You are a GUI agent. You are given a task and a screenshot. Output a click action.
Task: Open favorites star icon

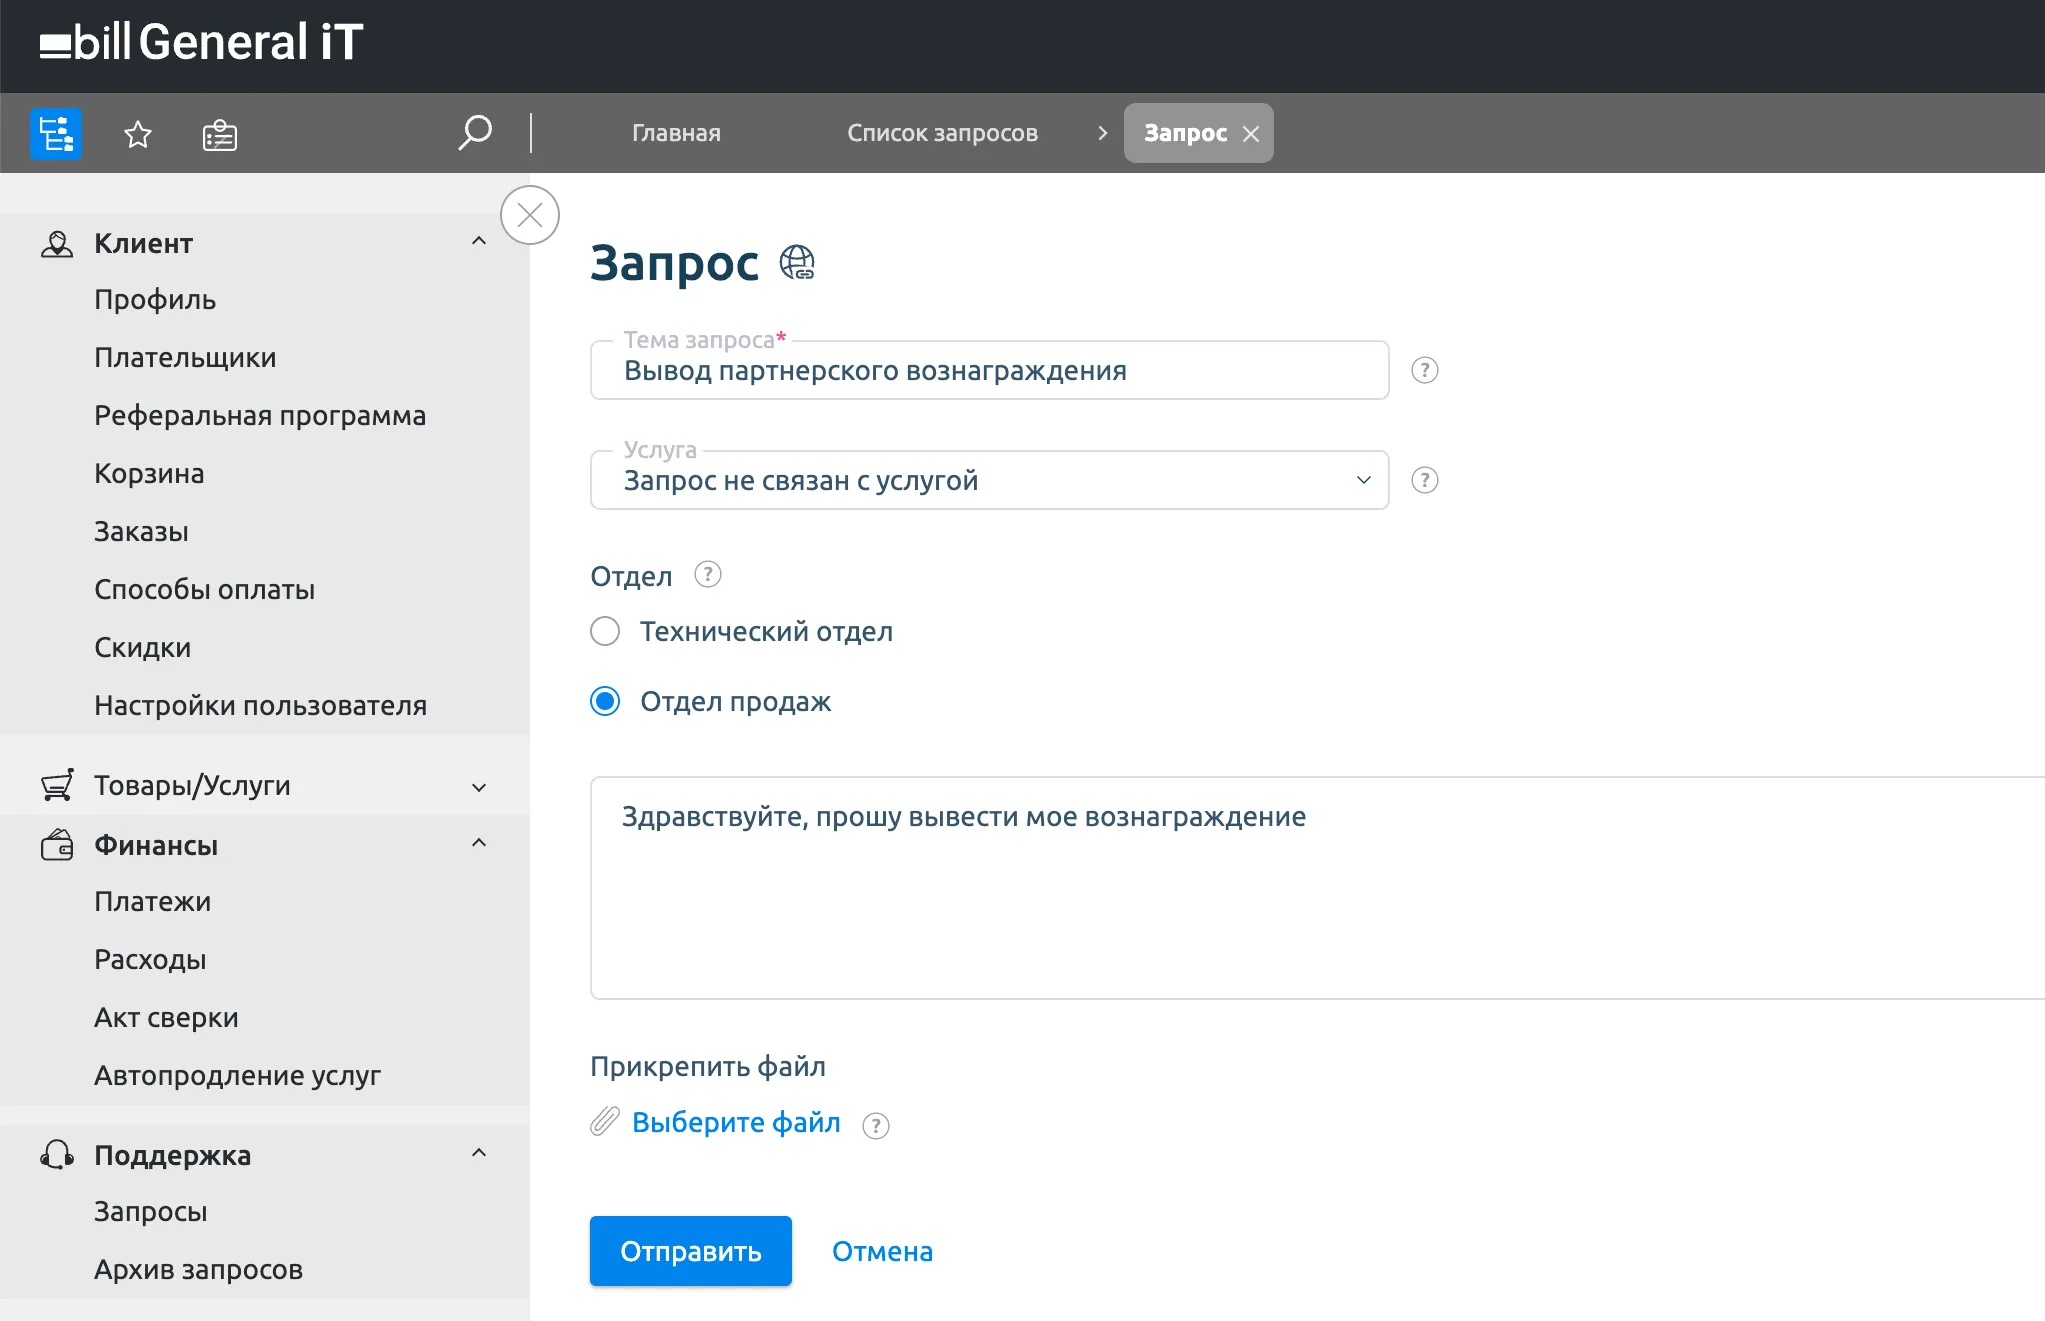click(138, 133)
